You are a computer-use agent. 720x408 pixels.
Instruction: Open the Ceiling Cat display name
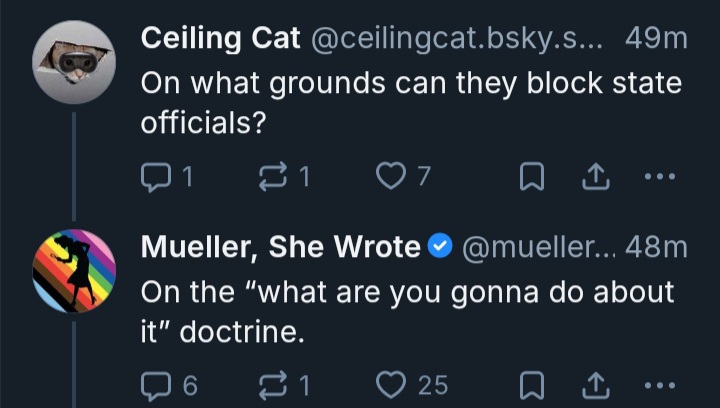(x=221, y=38)
